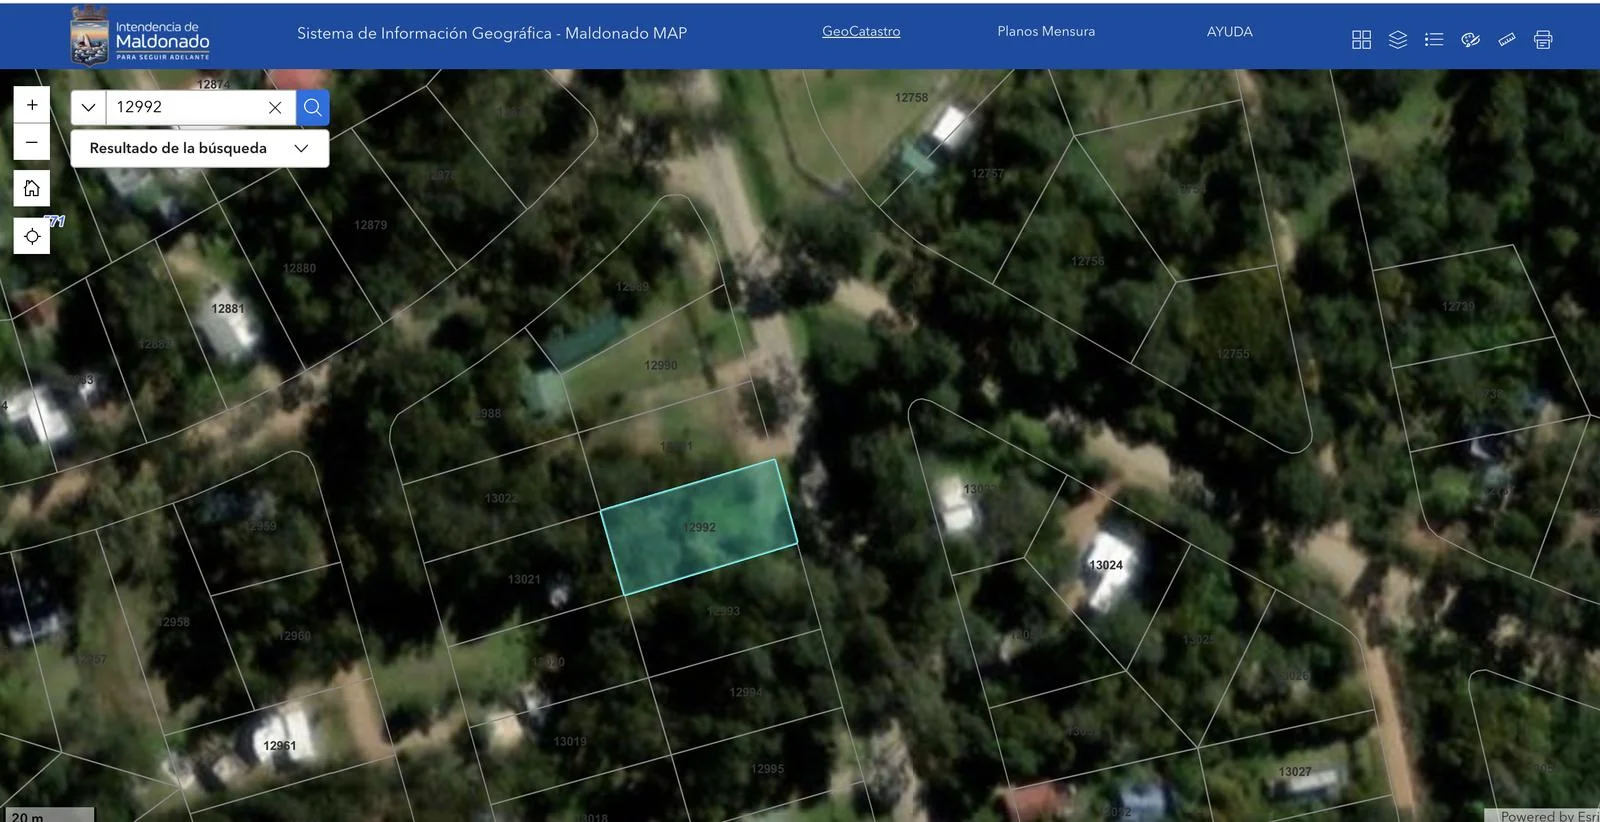Zoom in with the plus button
1600x822 pixels.
(32, 105)
